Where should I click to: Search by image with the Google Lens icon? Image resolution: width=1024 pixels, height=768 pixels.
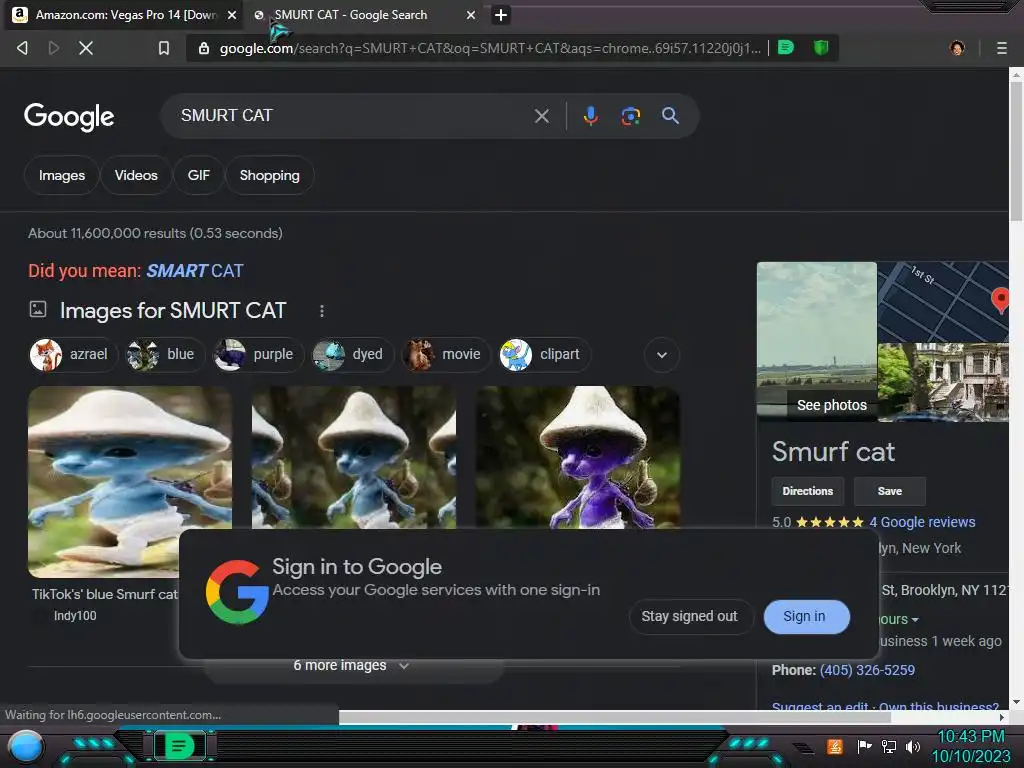pos(630,116)
